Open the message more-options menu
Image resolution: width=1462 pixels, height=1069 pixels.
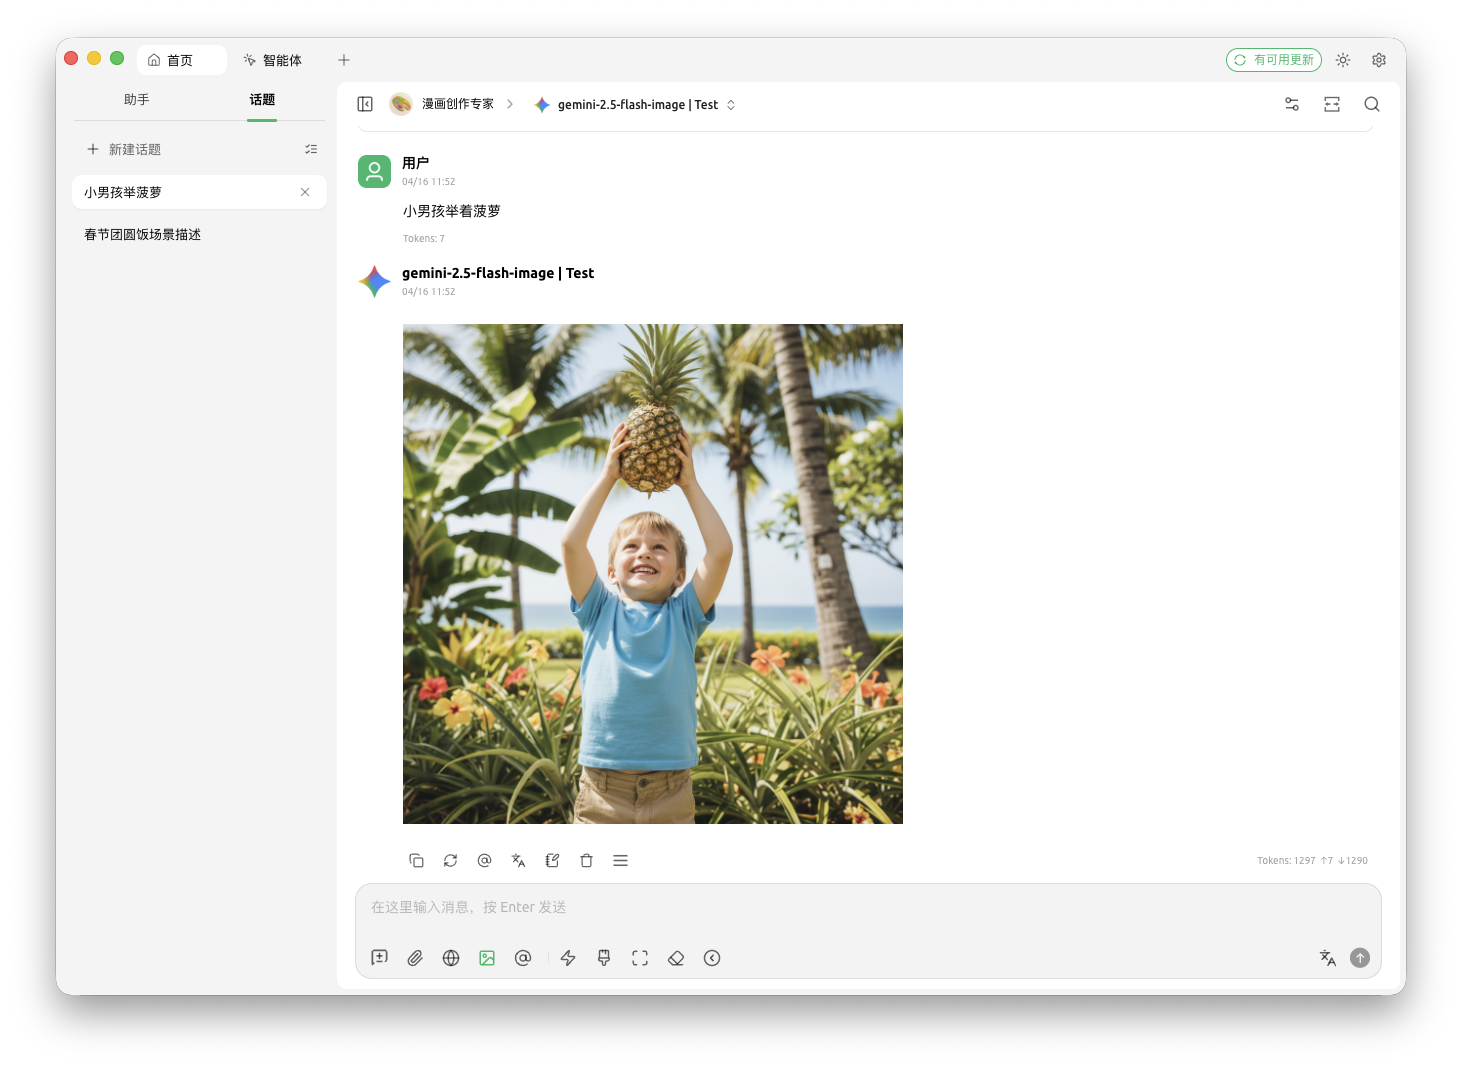[x=620, y=860]
